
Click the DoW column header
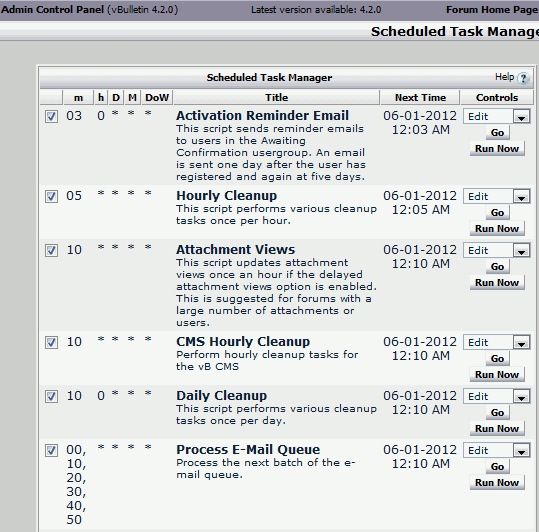coord(157,98)
